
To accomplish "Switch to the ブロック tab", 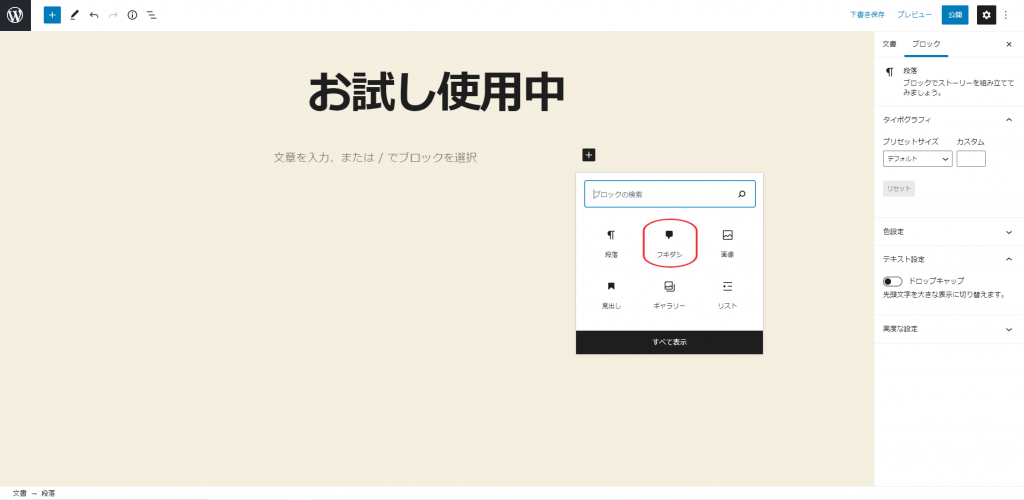I will tap(926, 45).
